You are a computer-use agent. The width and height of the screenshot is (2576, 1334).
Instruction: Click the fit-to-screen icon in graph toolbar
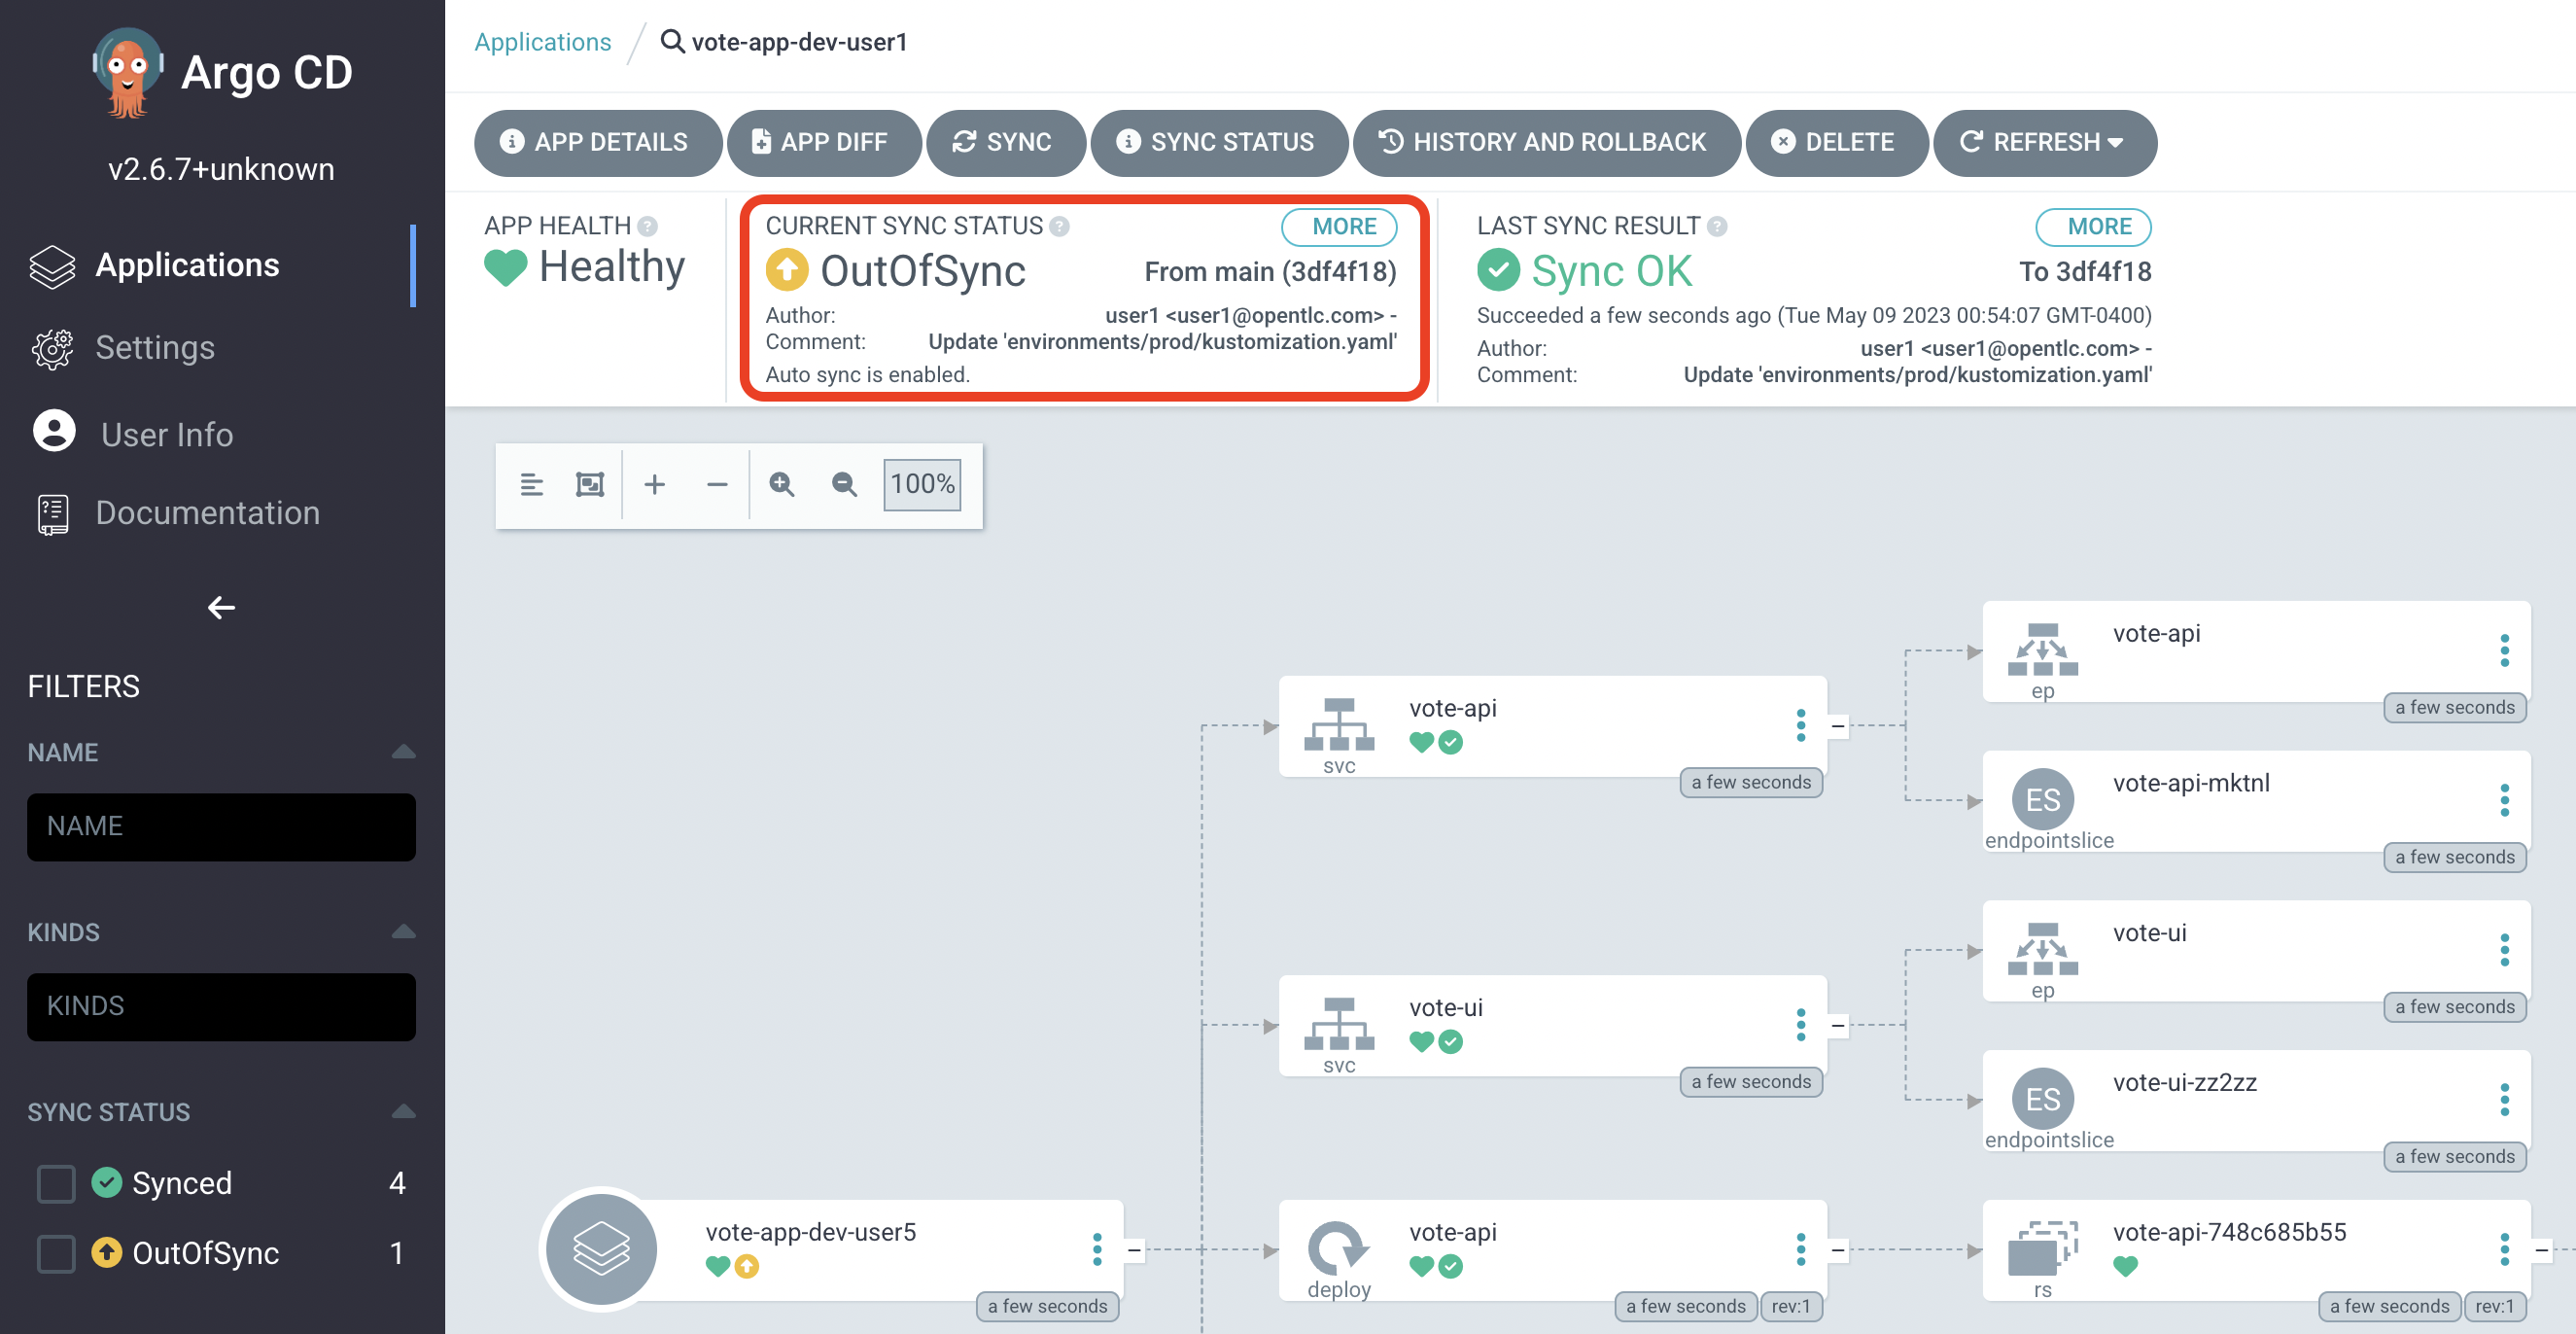590,484
